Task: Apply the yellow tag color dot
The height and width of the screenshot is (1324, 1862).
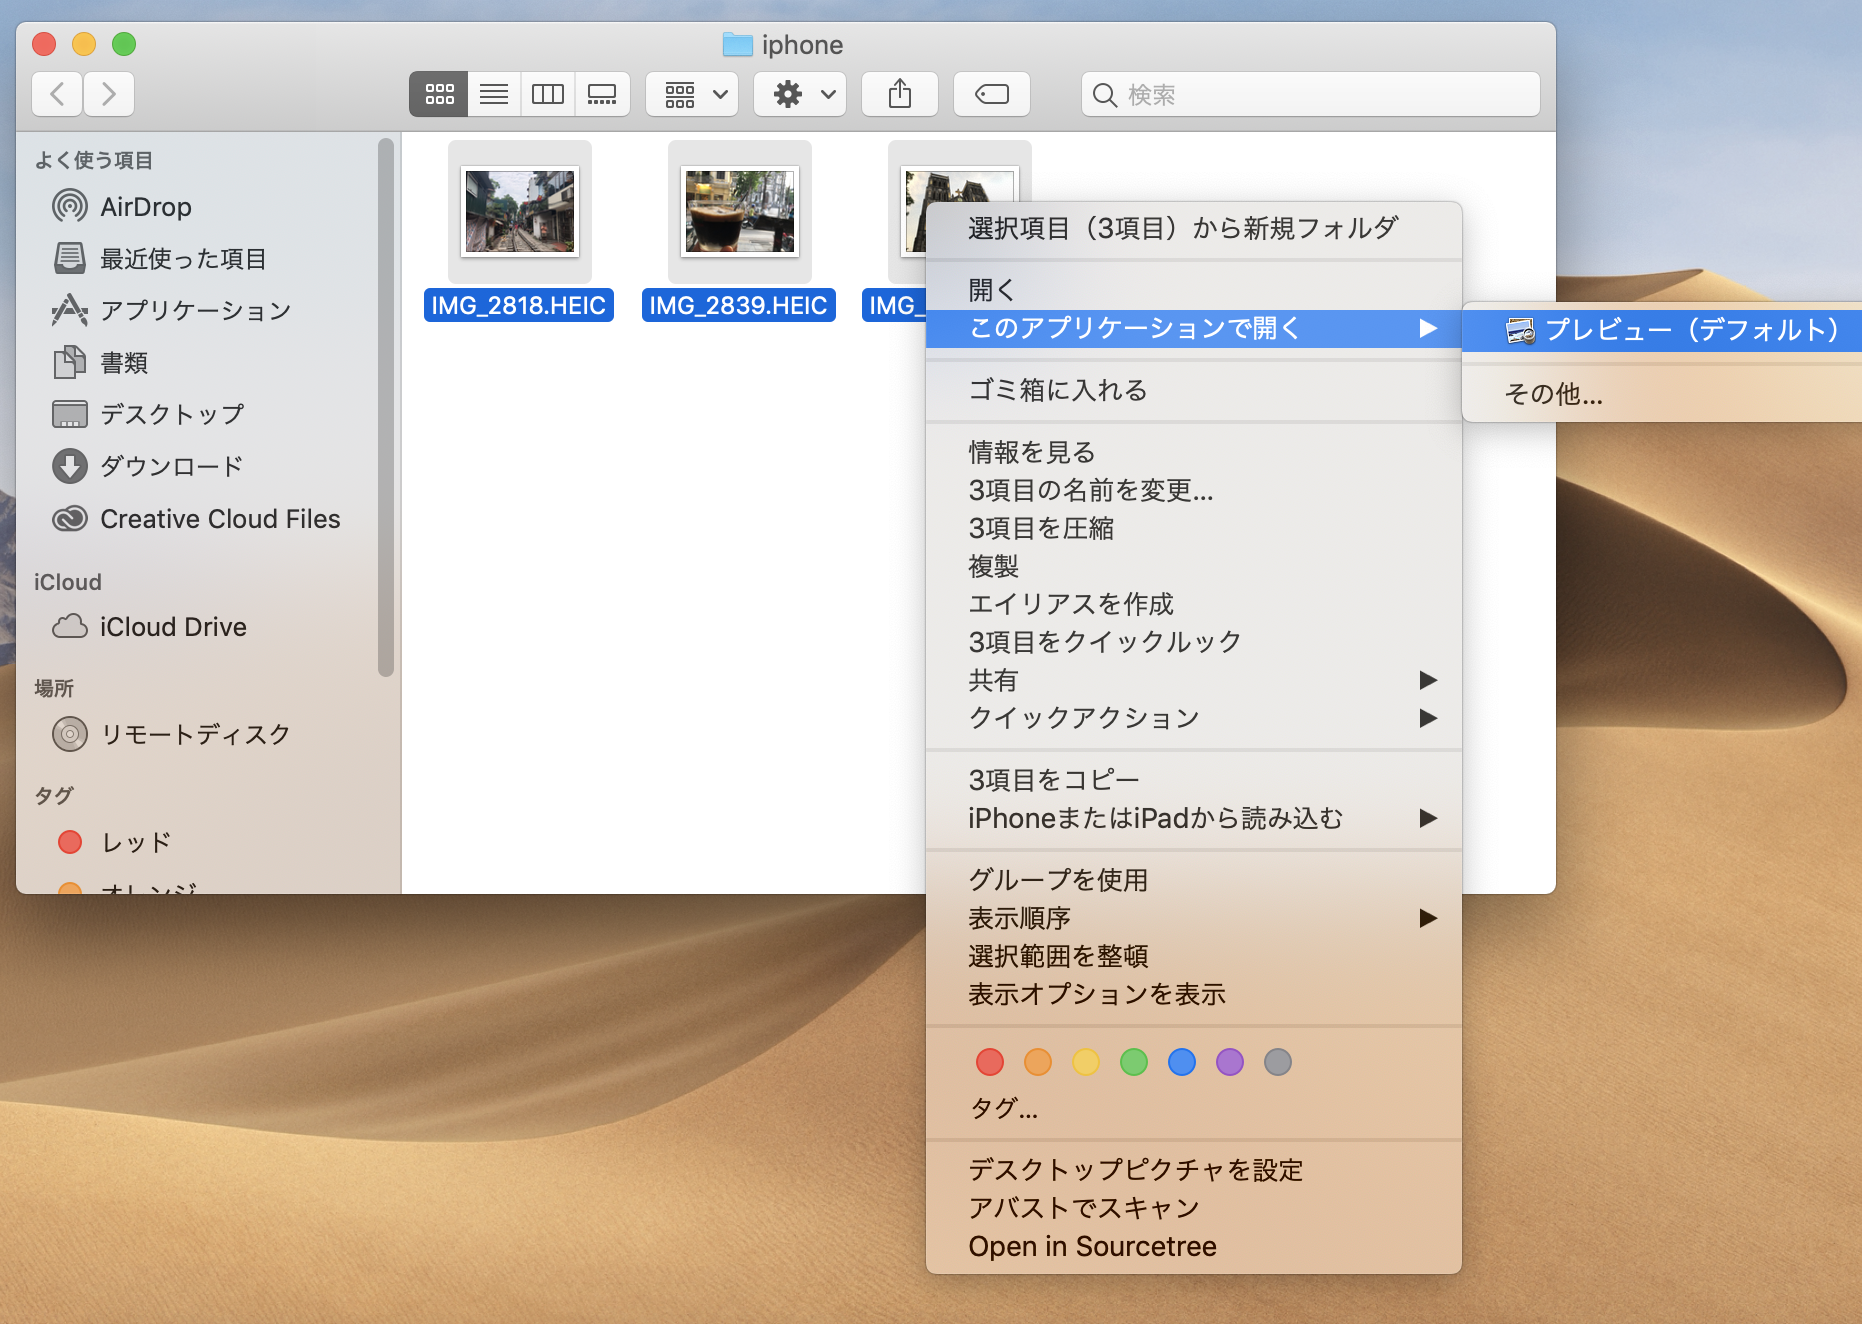Action: pos(1086,1062)
